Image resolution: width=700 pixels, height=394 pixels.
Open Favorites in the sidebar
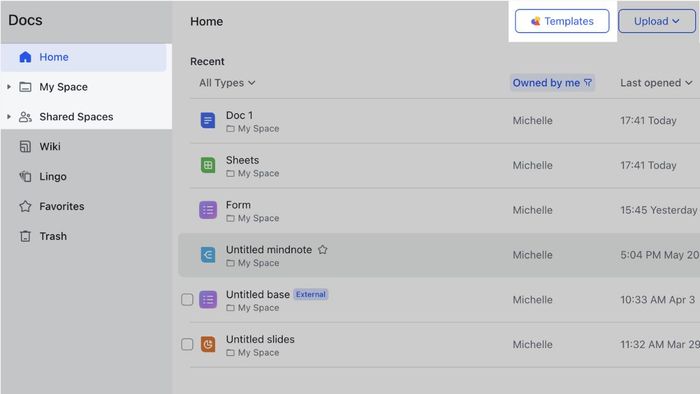point(62,207)
